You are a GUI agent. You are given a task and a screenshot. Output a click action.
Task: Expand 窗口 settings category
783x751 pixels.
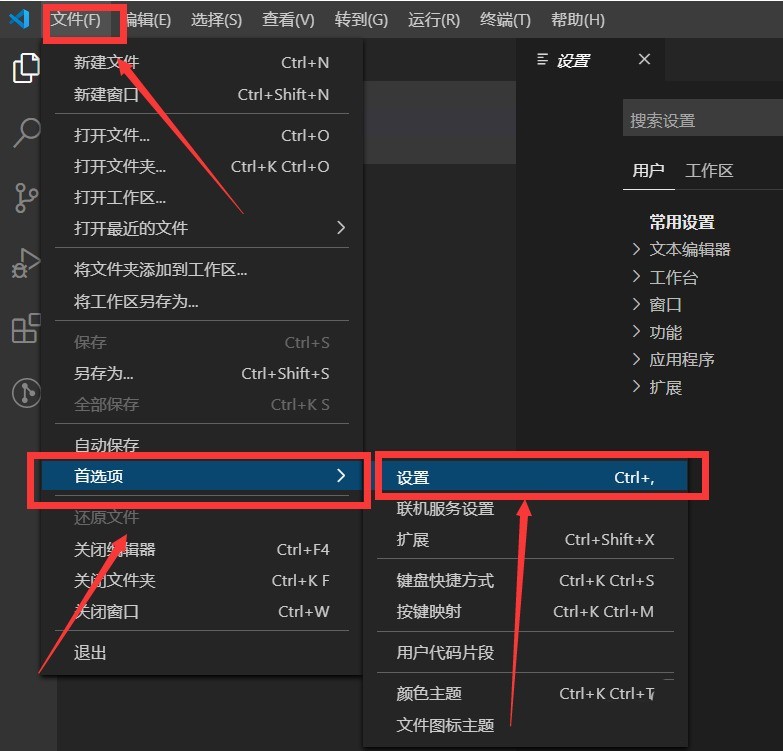pyautogui.click(x=657, y=305)
